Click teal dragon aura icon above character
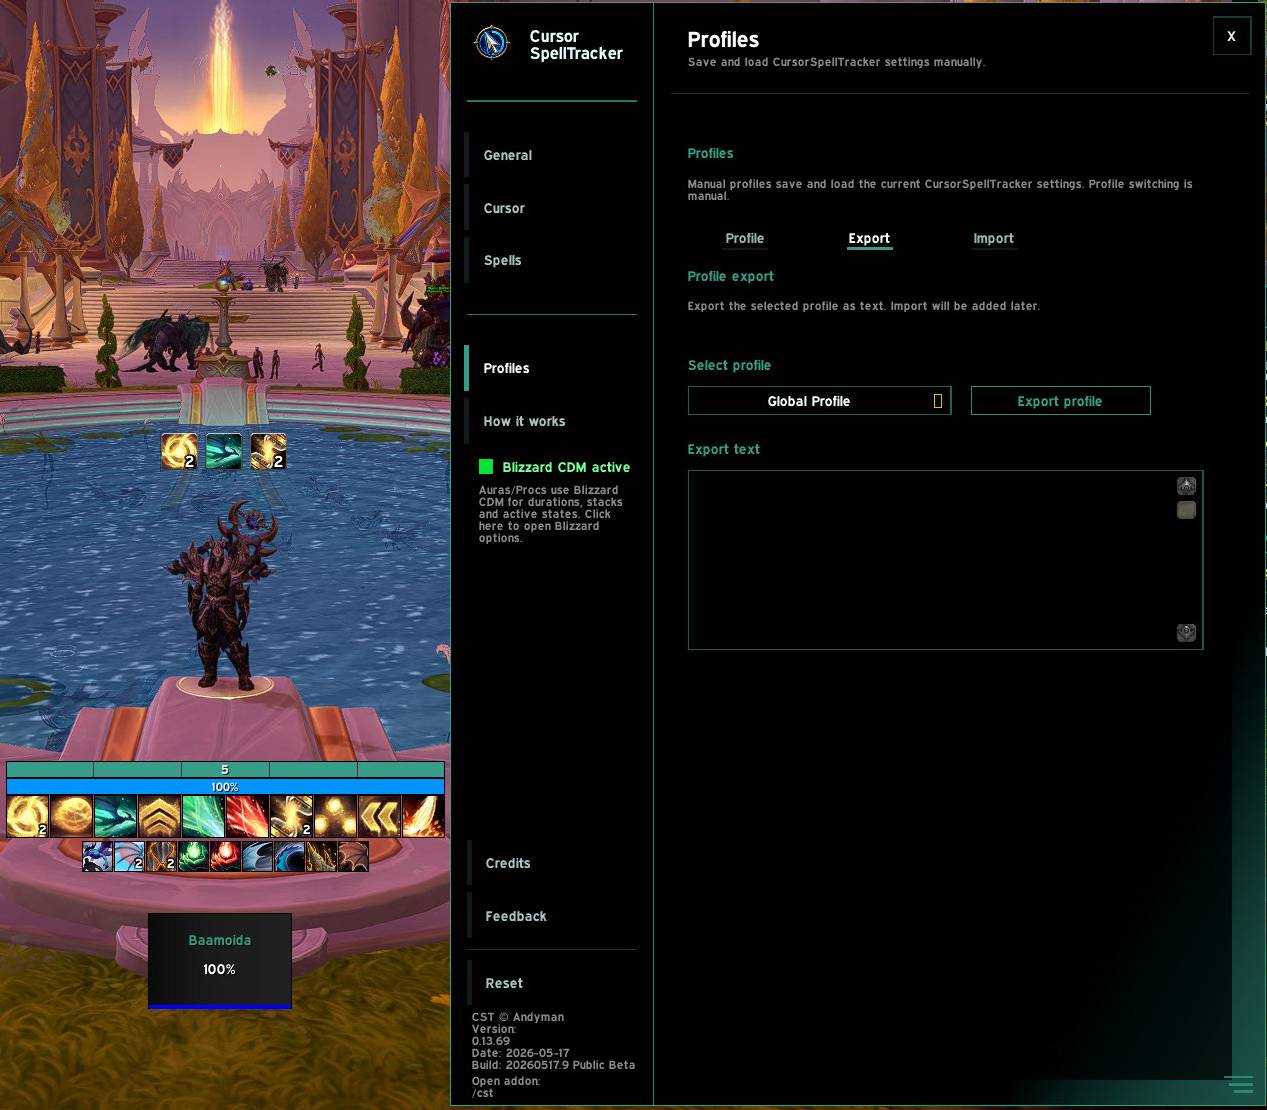The height and width of the screenshot is (1110, 1267). coord(223,451)
